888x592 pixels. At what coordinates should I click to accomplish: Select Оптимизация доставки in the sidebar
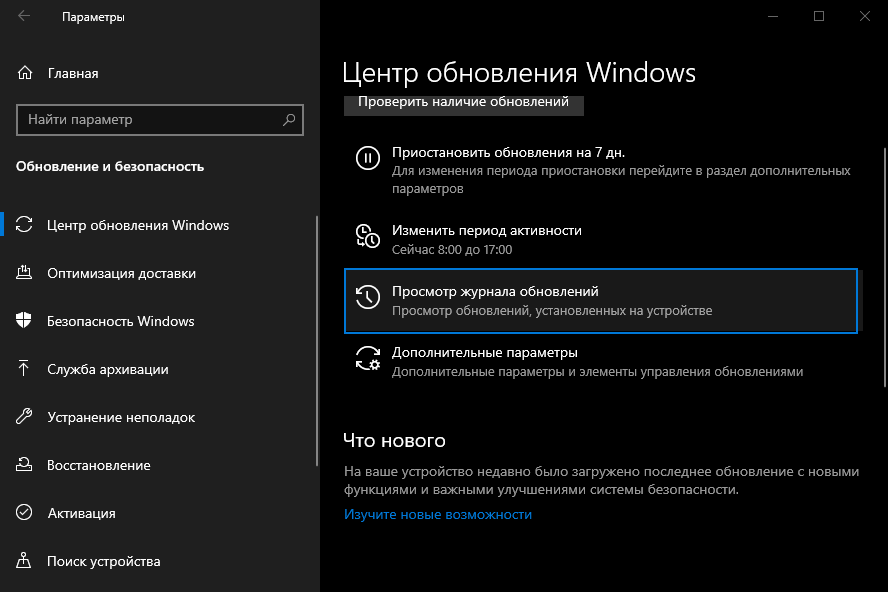click(x=121, y=273)
